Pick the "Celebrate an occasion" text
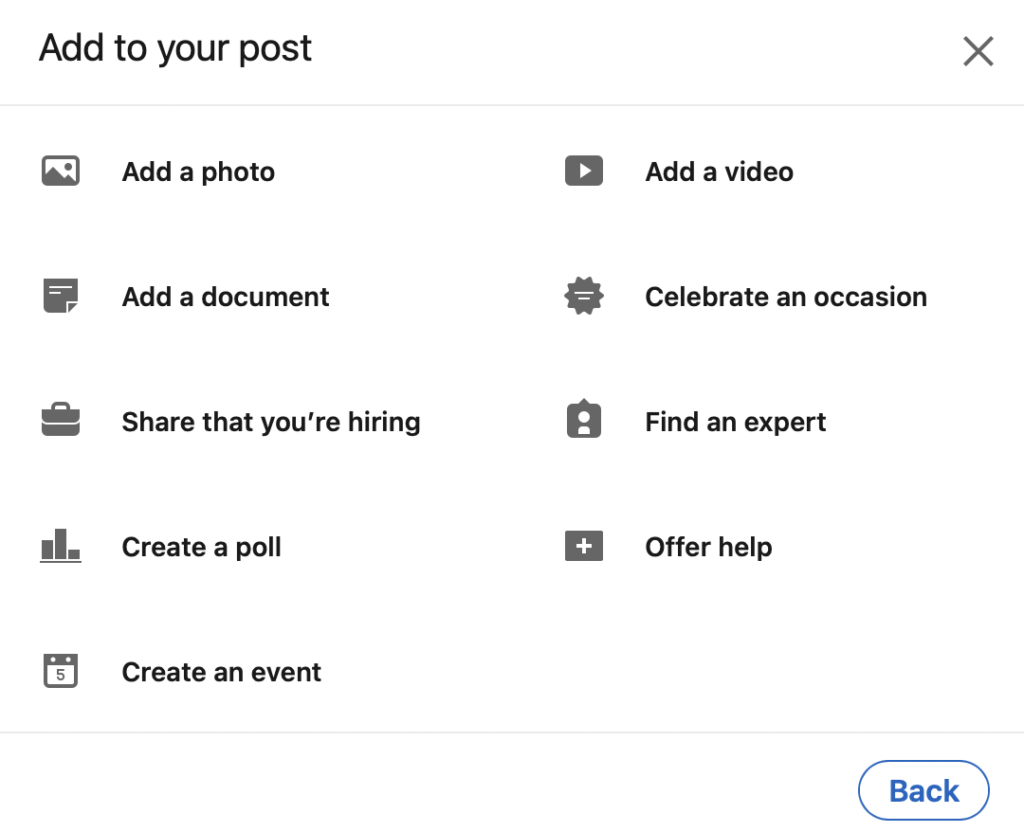 pos(786,297)
